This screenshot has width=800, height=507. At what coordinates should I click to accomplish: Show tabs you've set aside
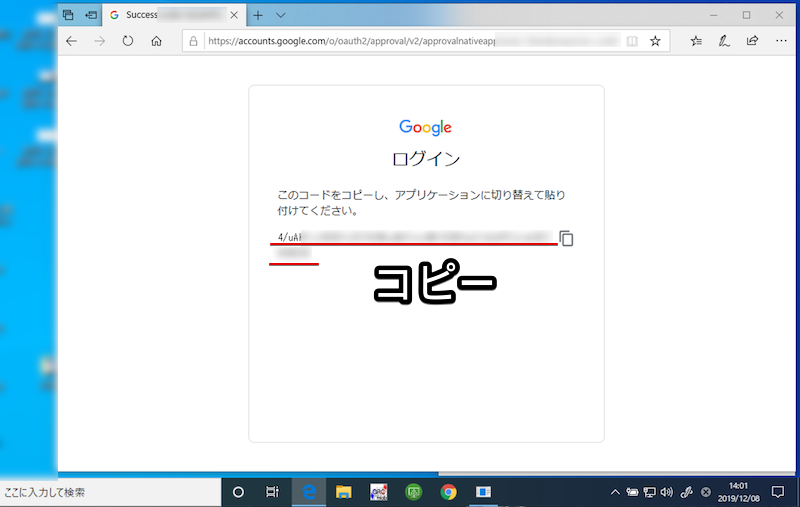point(68,15)
